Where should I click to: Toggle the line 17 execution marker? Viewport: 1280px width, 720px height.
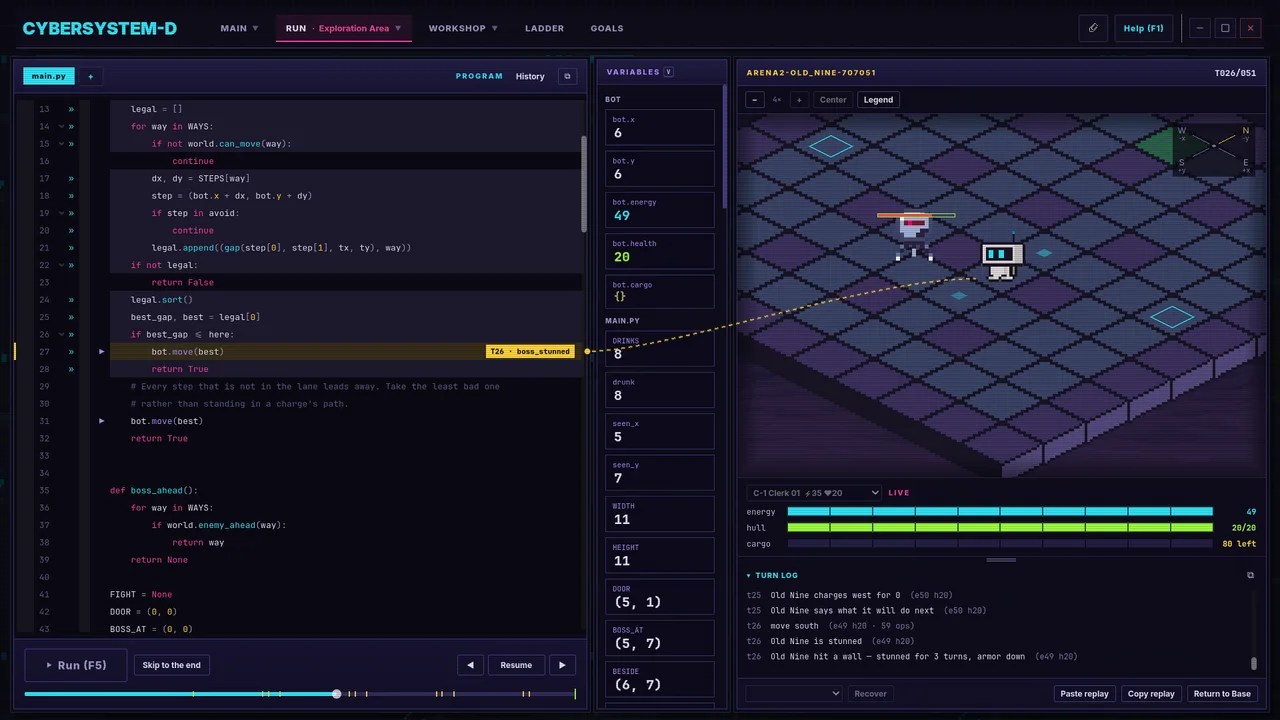click(71, 178)
